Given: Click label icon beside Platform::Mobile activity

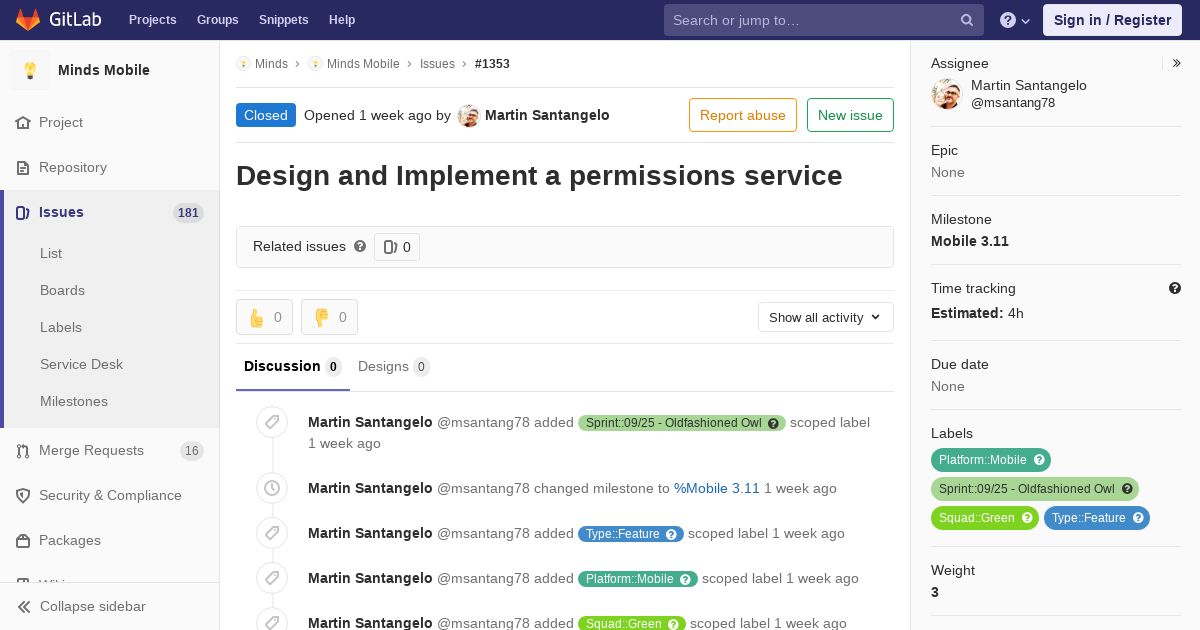Looking at the screenshot, I should coord(272,578).
